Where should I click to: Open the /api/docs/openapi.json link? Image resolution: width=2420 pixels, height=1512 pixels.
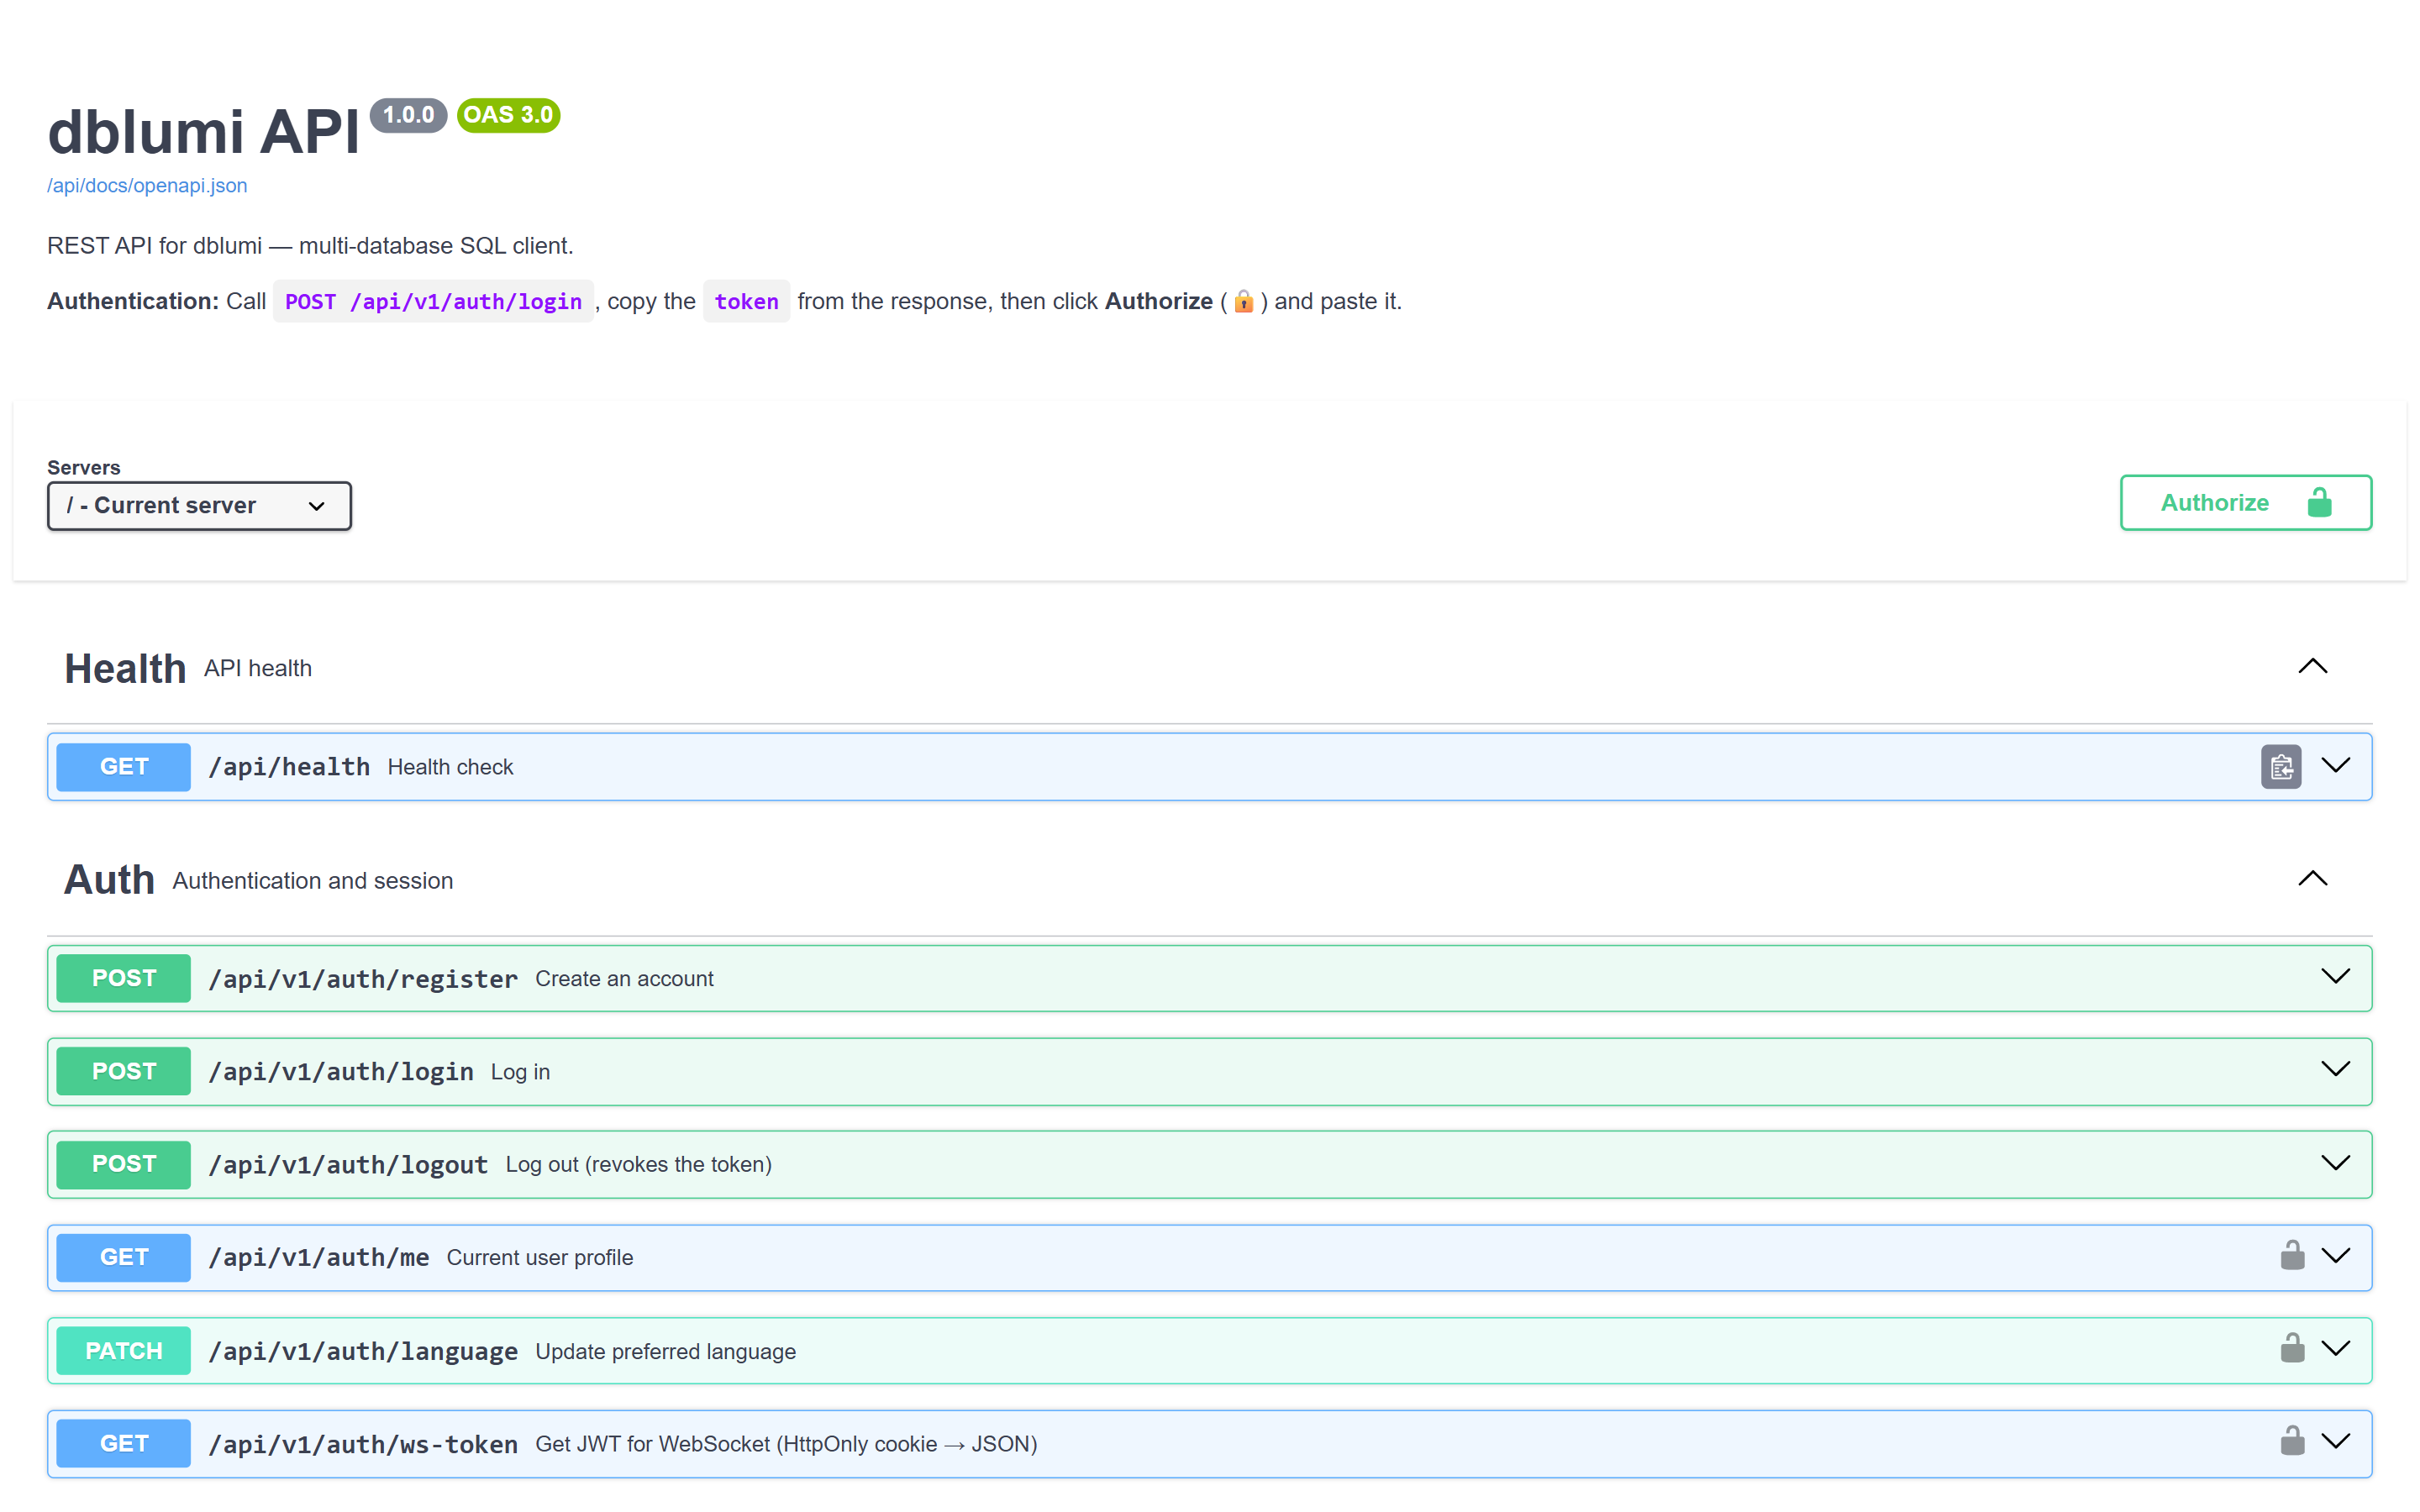(146, 185)
